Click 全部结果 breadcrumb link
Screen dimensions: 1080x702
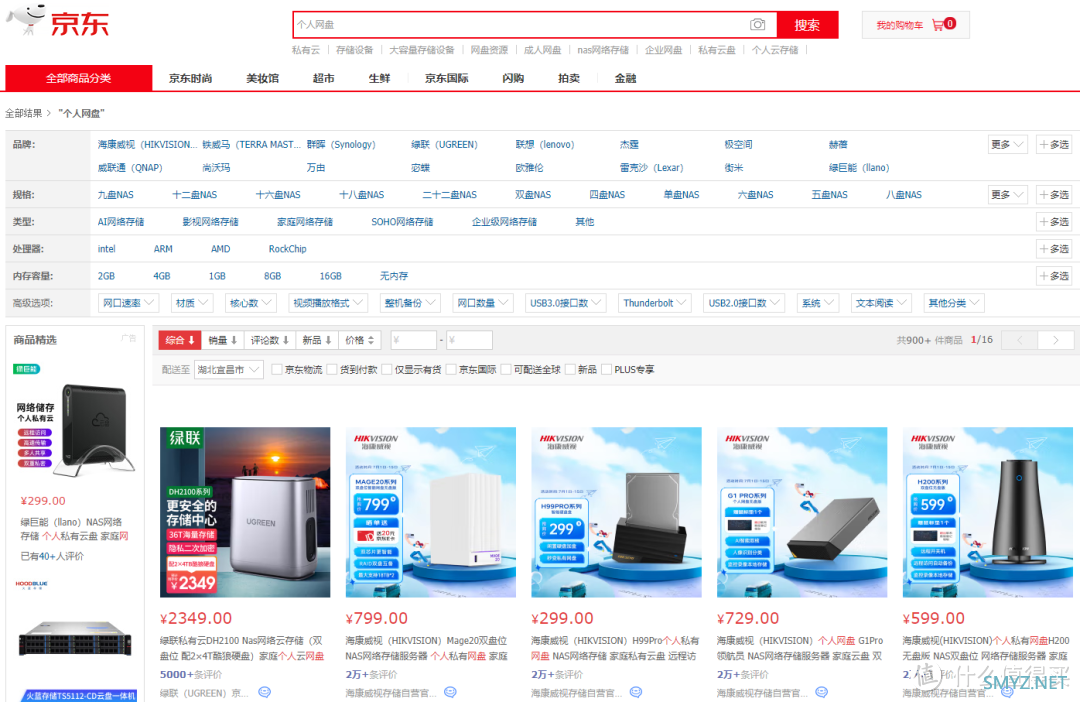(24, 114)
